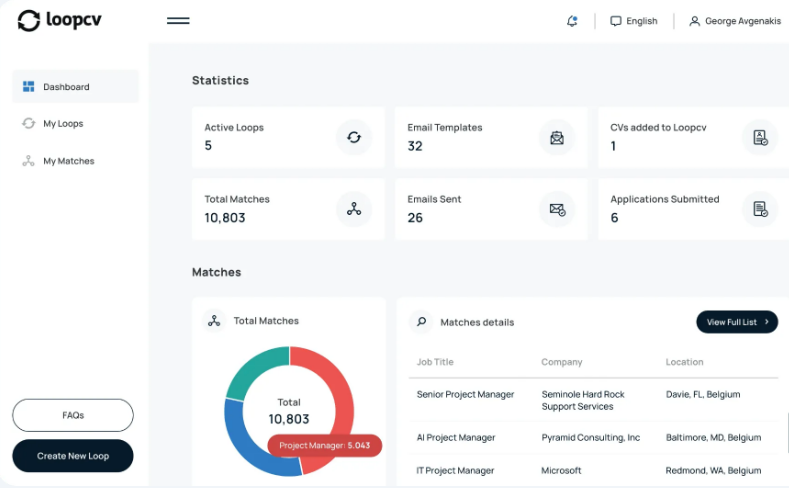Image resolution: width=789 pixels, height=488 pixels.
Task: Click the Location column header
Action: 684,362
